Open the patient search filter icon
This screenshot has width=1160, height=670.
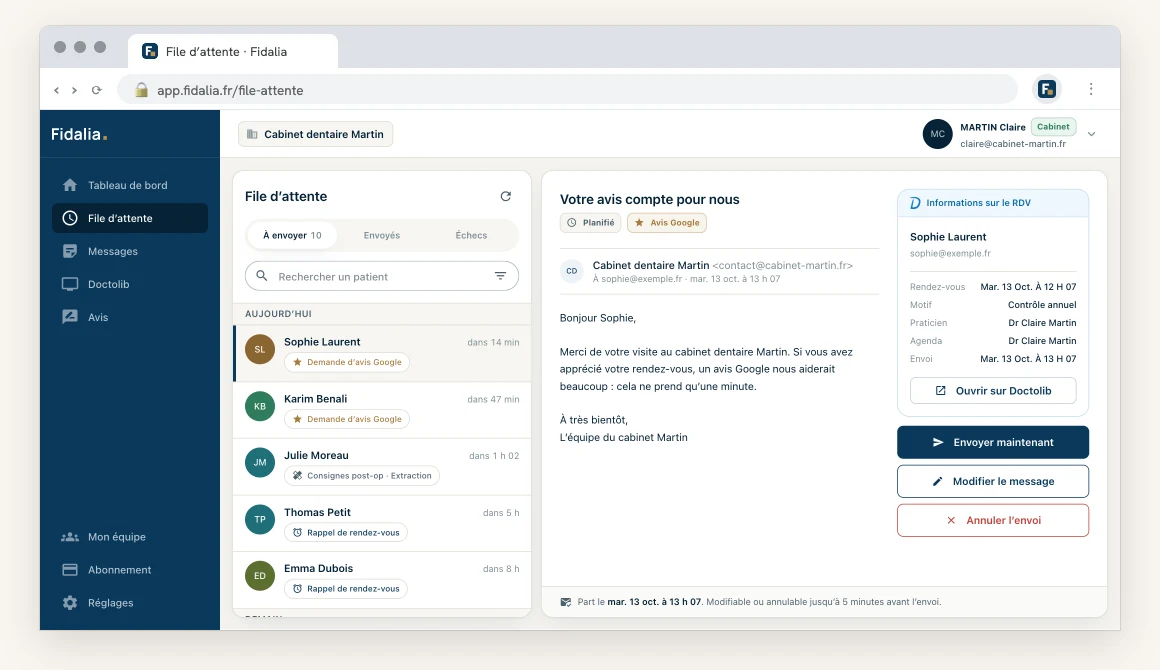click(x=501, y=276)
